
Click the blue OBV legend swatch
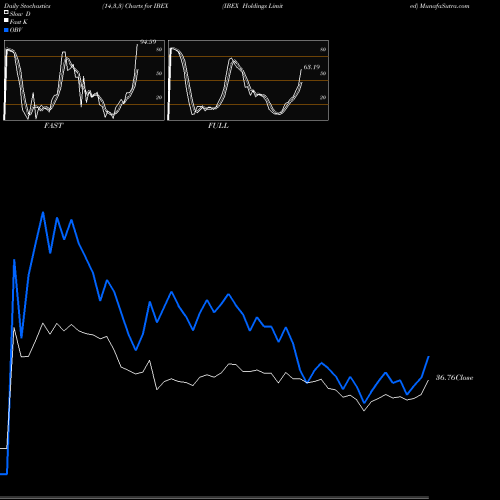point(6,30)
